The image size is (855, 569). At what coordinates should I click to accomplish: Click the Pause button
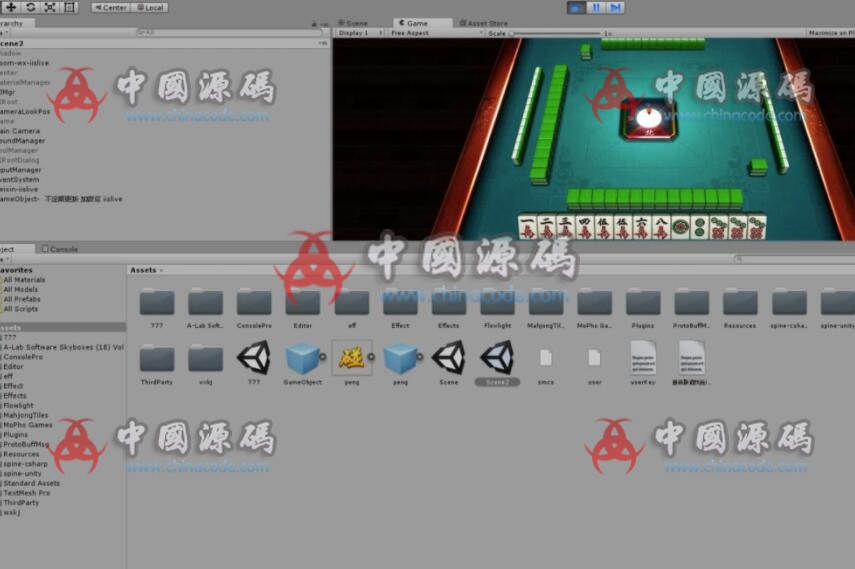pyautogui.click(x=596, y=8)
